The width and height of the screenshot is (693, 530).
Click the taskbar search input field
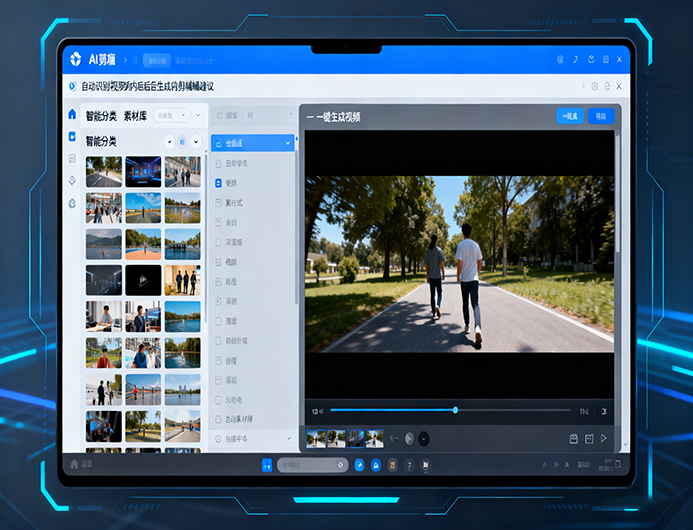[312, 465]
